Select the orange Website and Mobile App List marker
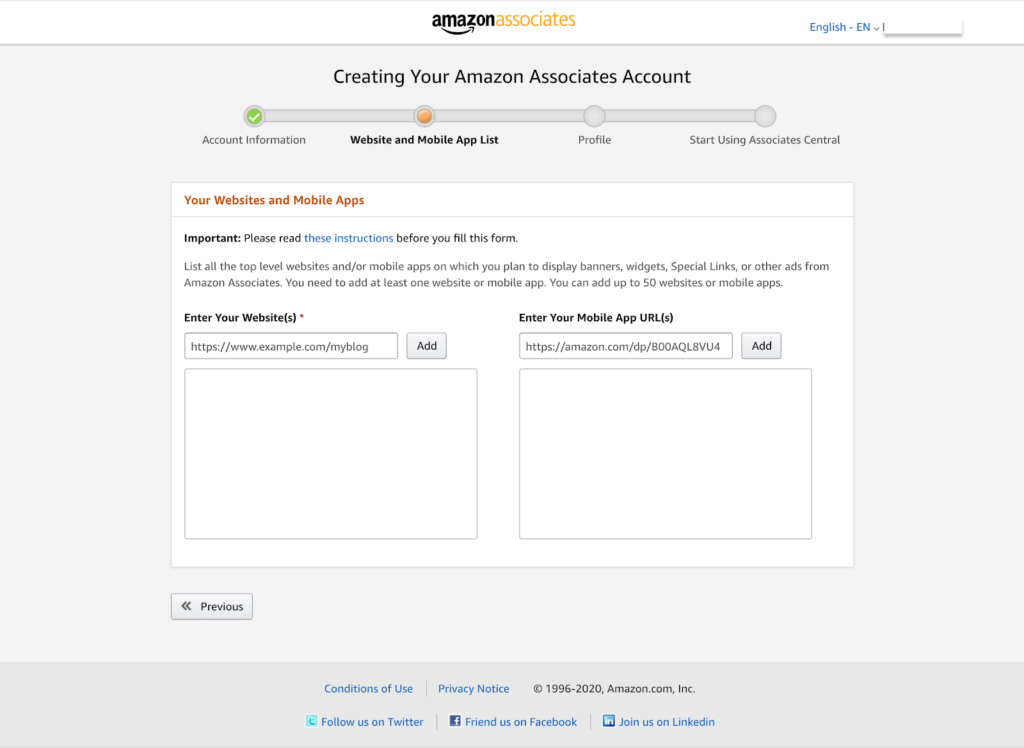The width and height of the screenshot is (1024, 748). [424, 115]
